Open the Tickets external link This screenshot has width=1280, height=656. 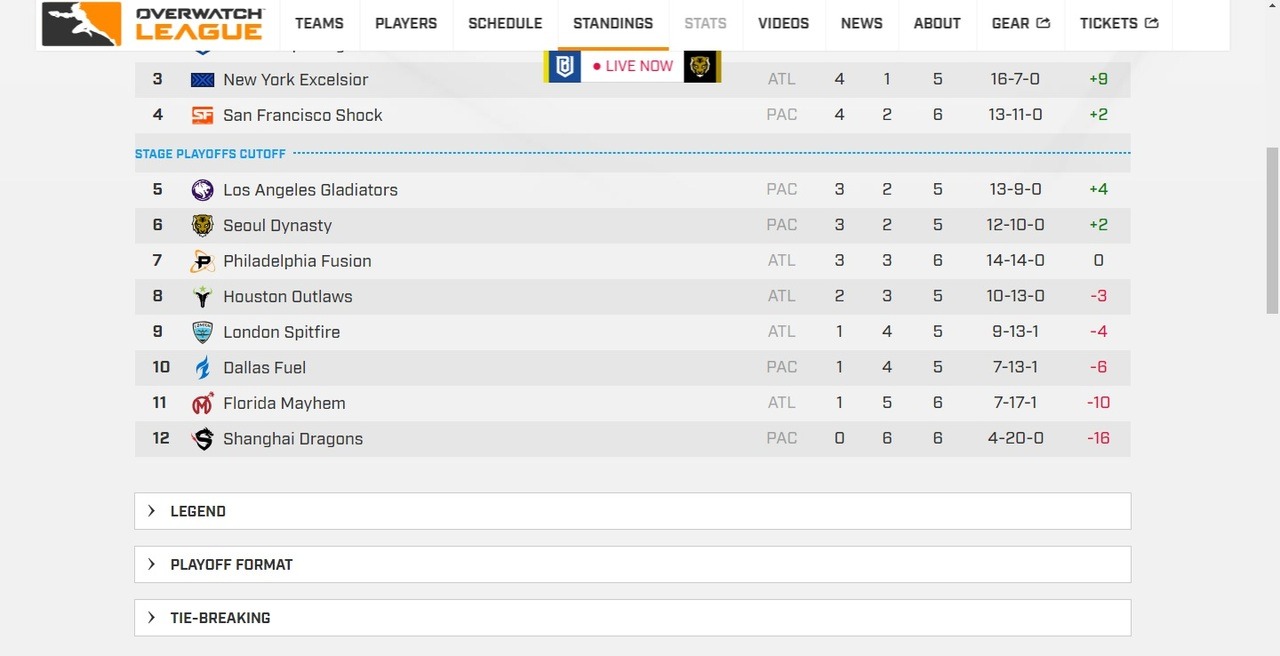pyautogui.click(x=1119, y=24)
